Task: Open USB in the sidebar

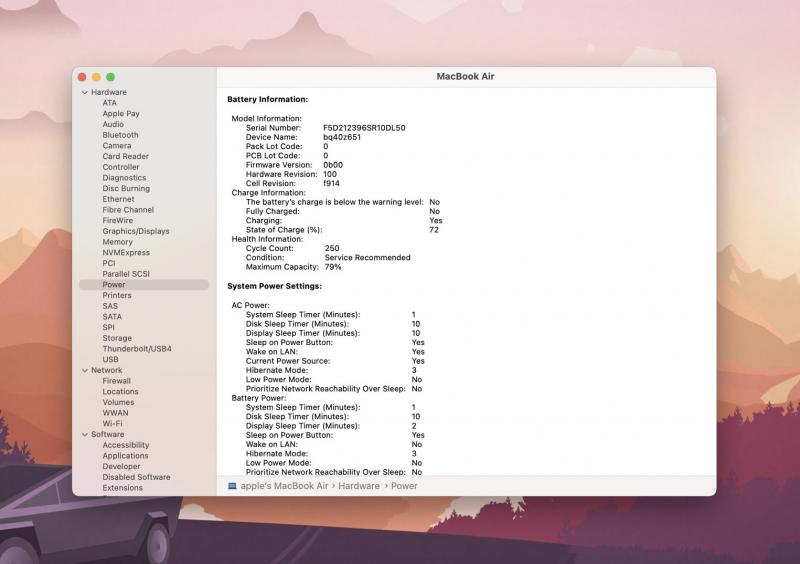Action: click(x=110, y=360)
